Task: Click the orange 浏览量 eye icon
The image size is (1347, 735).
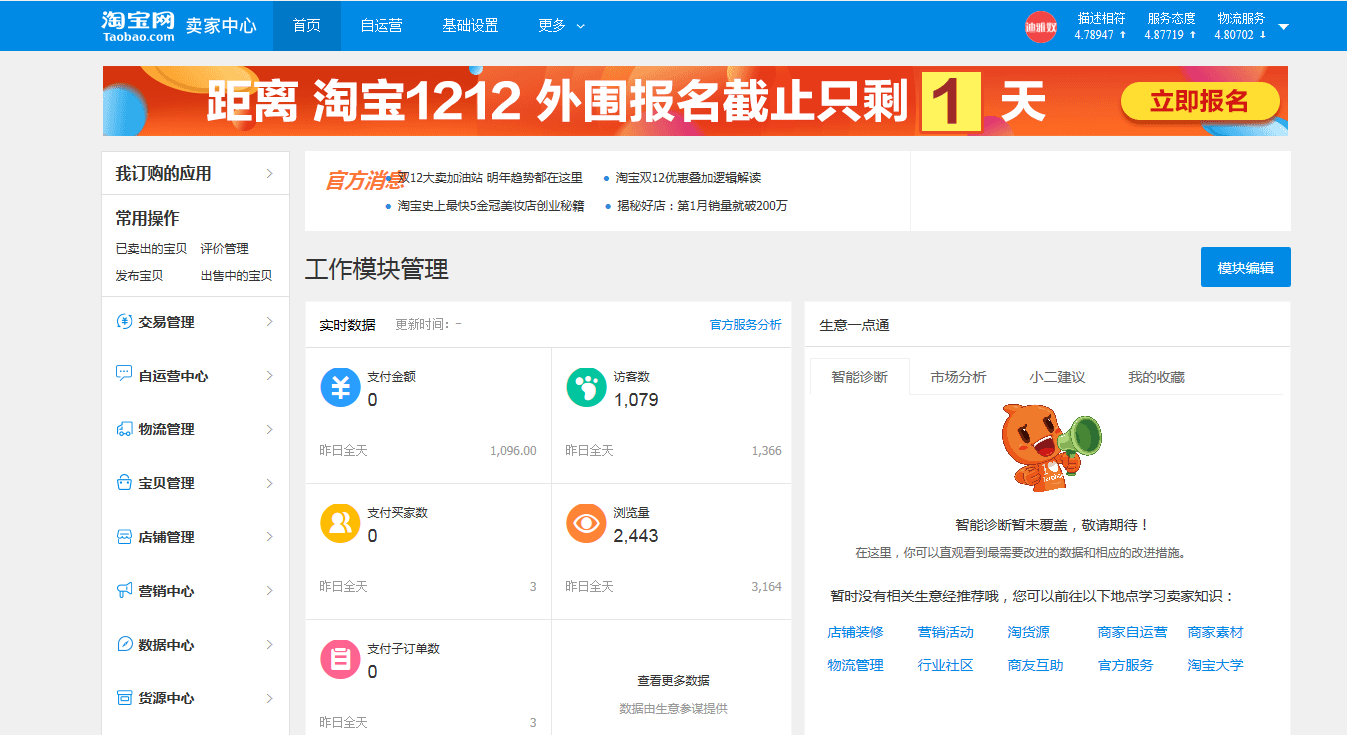Action: [586, 523]
